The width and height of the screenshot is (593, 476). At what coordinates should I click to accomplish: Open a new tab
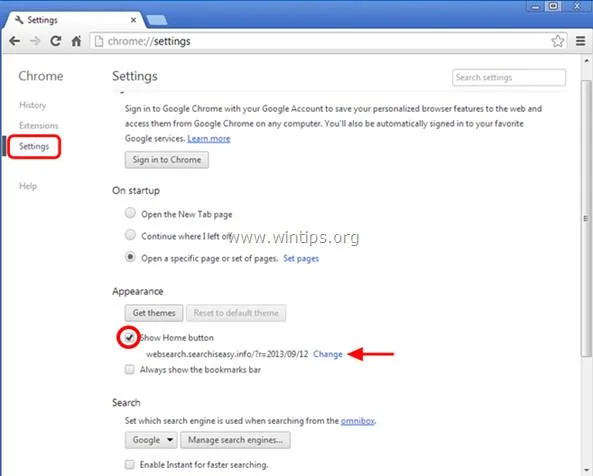tap(157, 20)
